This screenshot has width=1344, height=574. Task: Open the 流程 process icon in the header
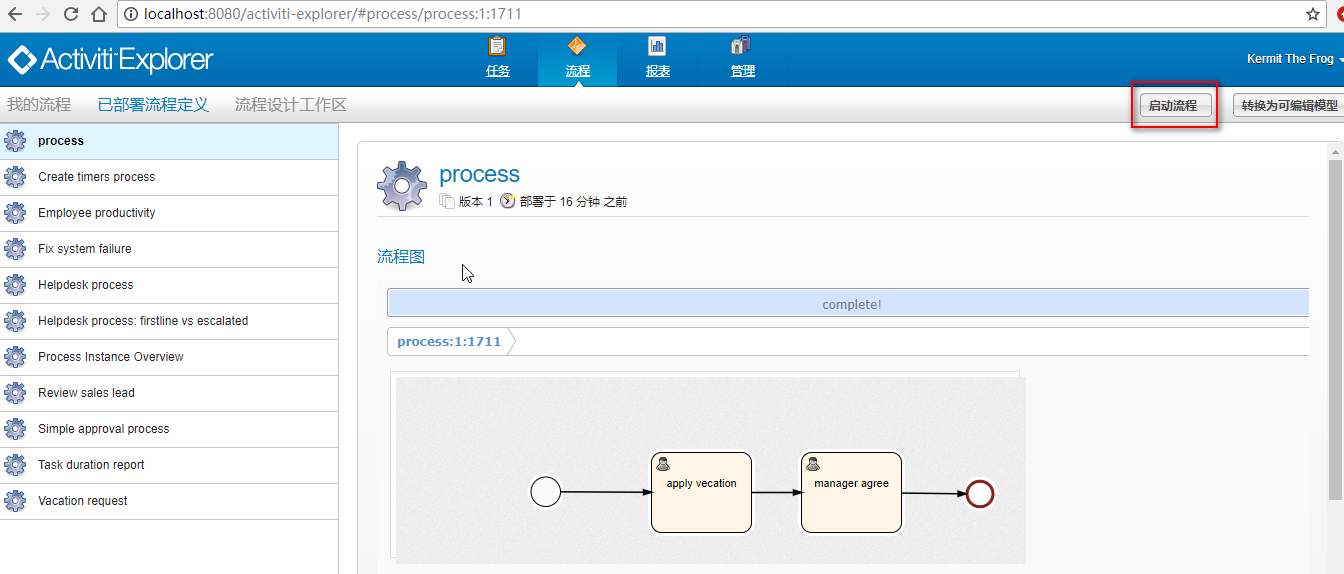(577, 47)
